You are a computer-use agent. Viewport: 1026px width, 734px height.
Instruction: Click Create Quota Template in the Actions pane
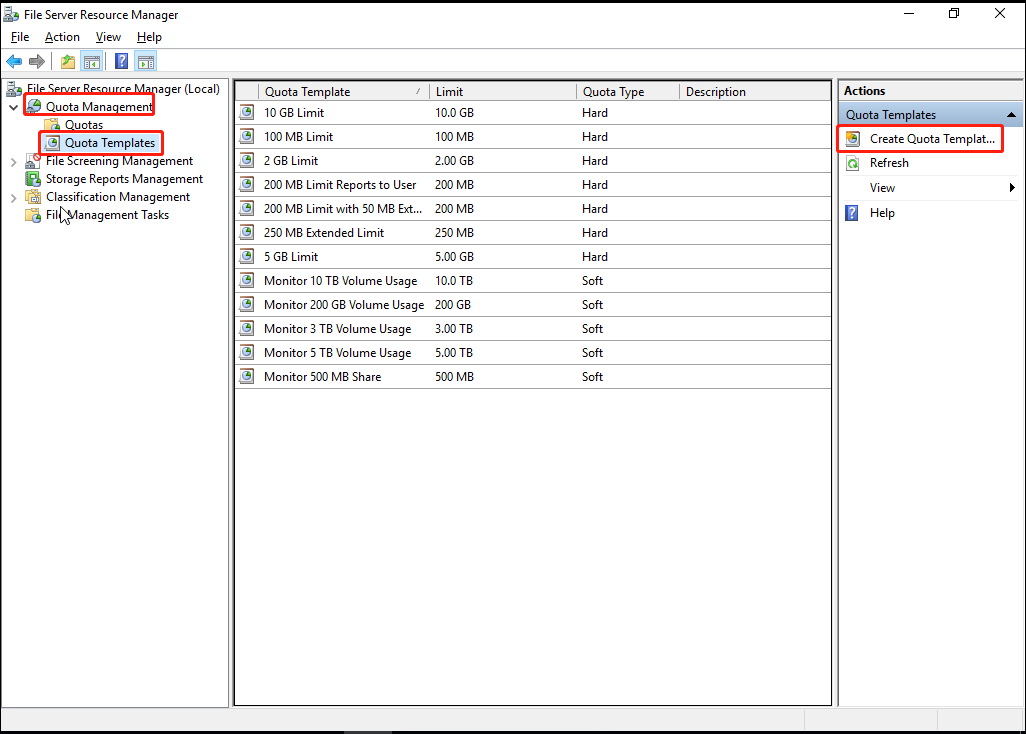tap(931, 139)
